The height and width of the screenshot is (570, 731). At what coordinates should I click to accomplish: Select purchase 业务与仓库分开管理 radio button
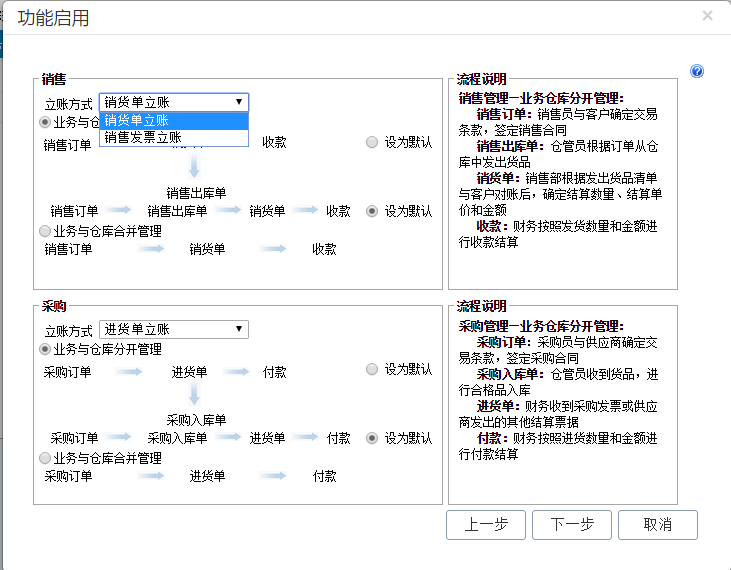tap(45, 350)
